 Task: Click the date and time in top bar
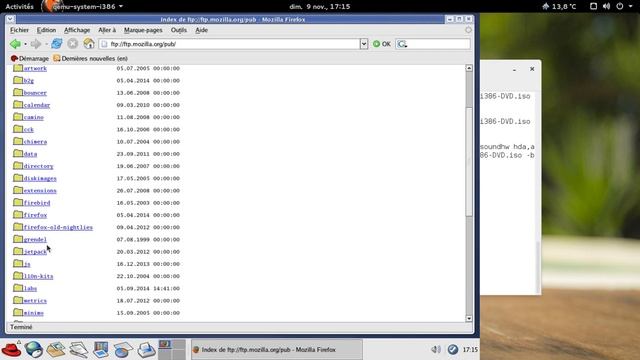point(320,7)
